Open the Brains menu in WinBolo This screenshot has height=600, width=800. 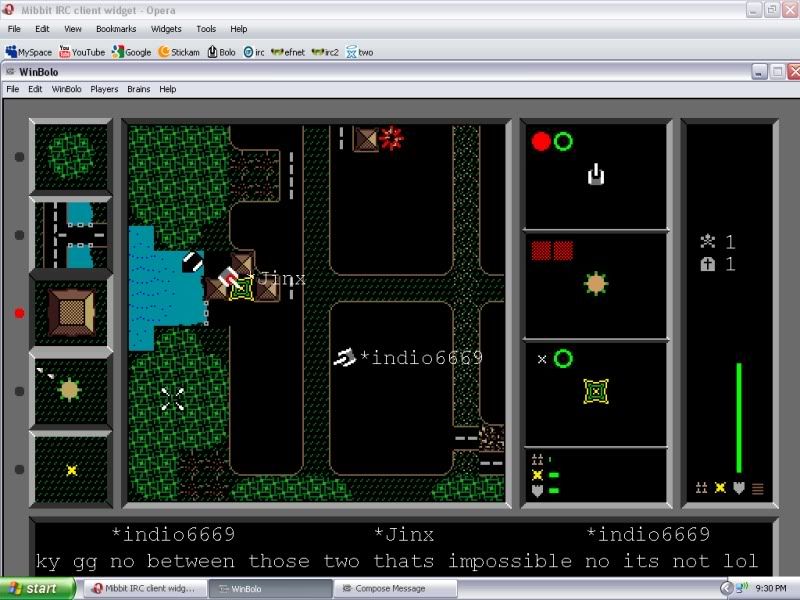tap(138, 89)
